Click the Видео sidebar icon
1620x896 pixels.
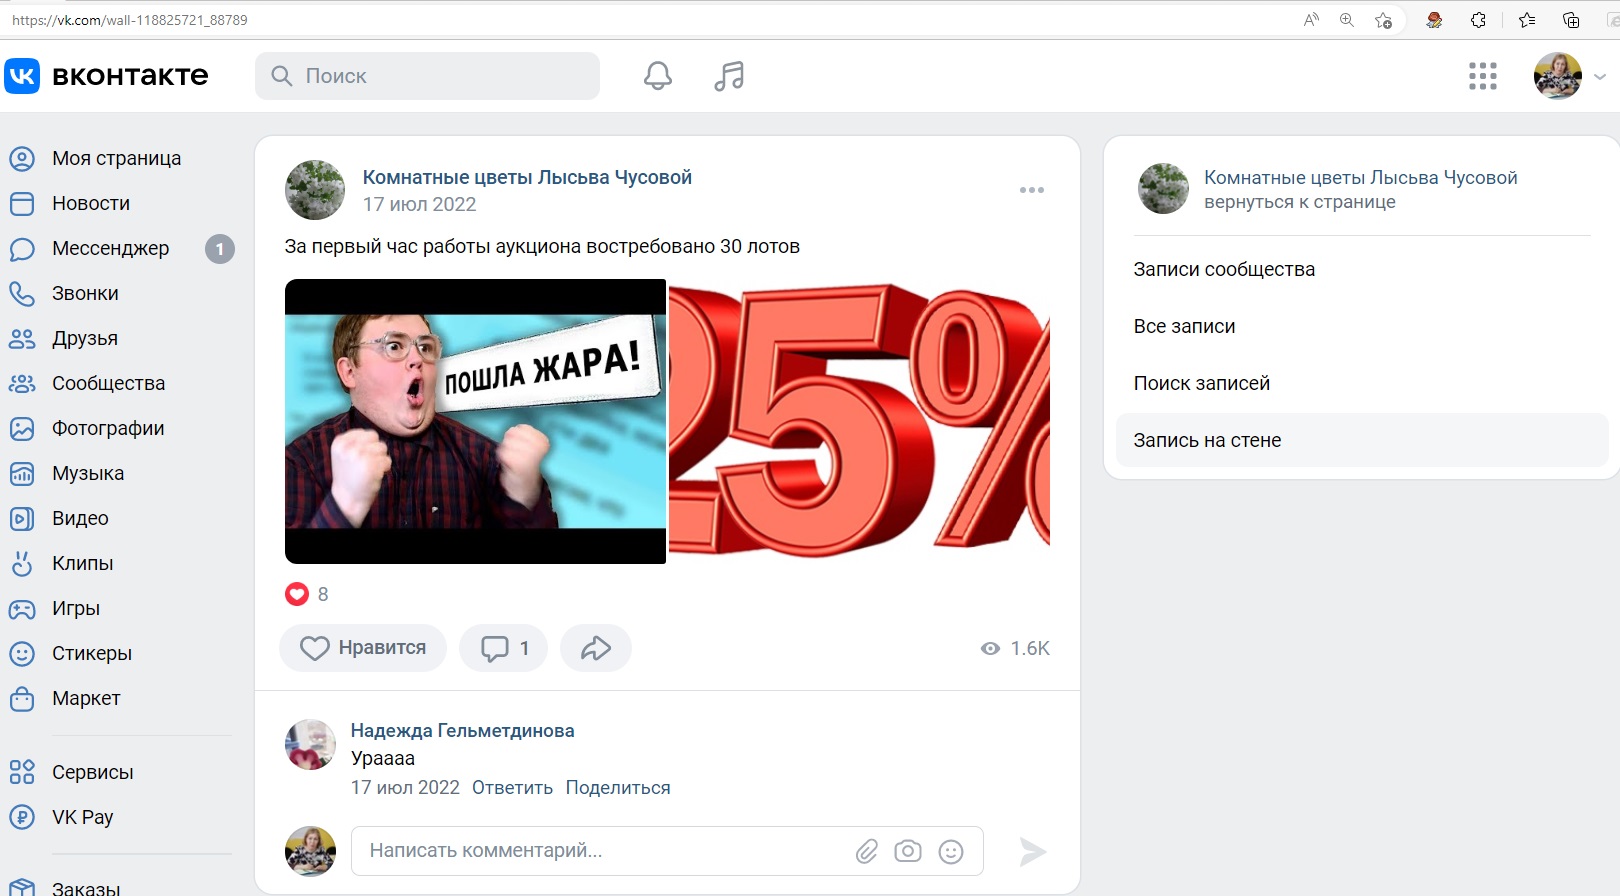[22, 518]
